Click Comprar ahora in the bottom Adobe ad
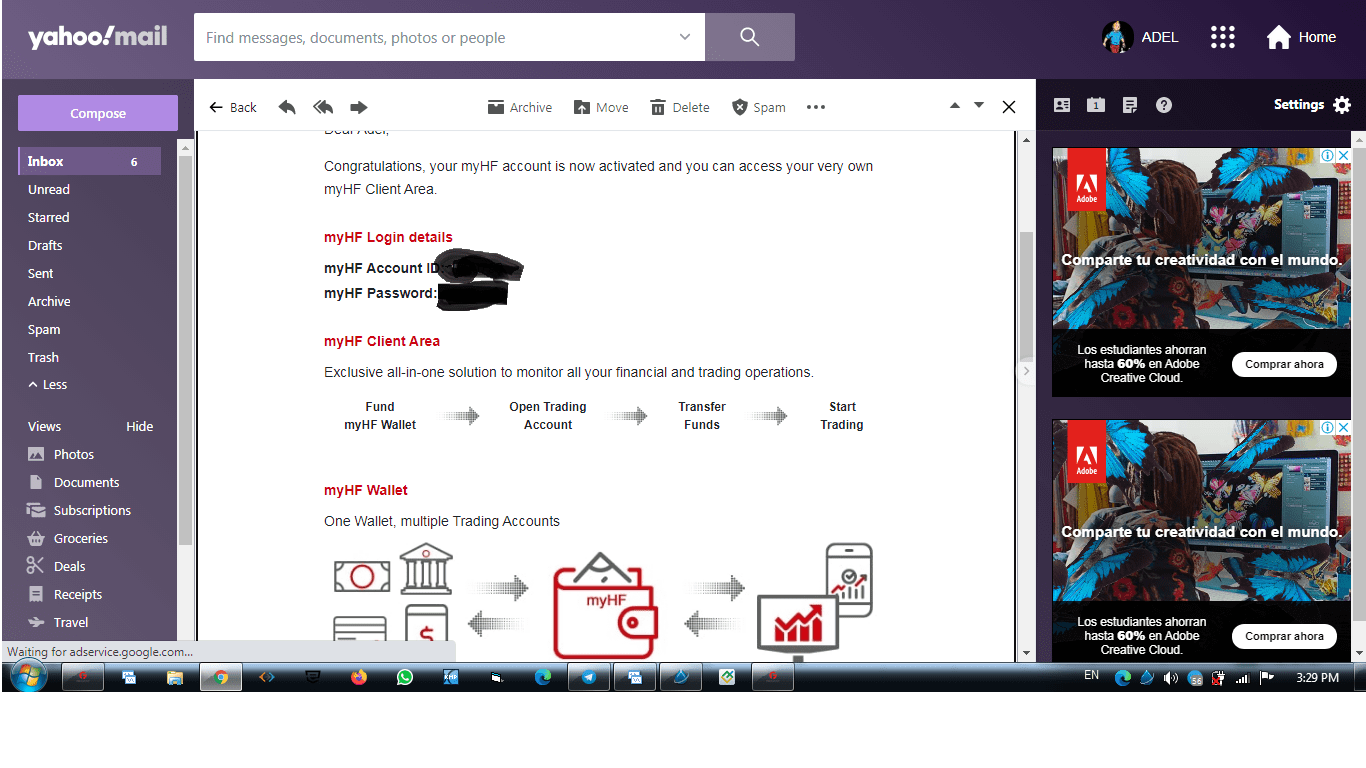This screenshot has width=1366, height=768. pos(1284,636)
